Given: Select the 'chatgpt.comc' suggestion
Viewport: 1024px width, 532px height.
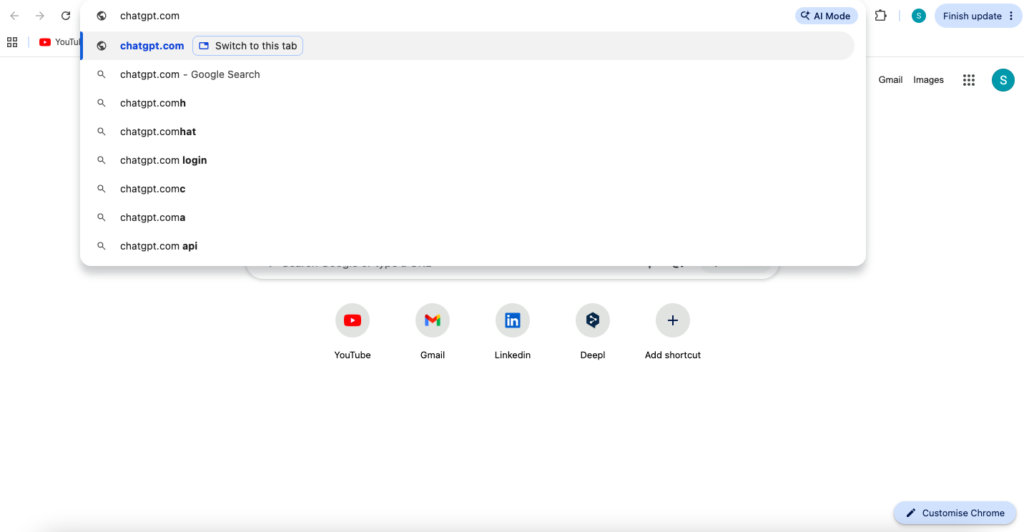Looking at the screenshot, I should [x=467, y=189].
